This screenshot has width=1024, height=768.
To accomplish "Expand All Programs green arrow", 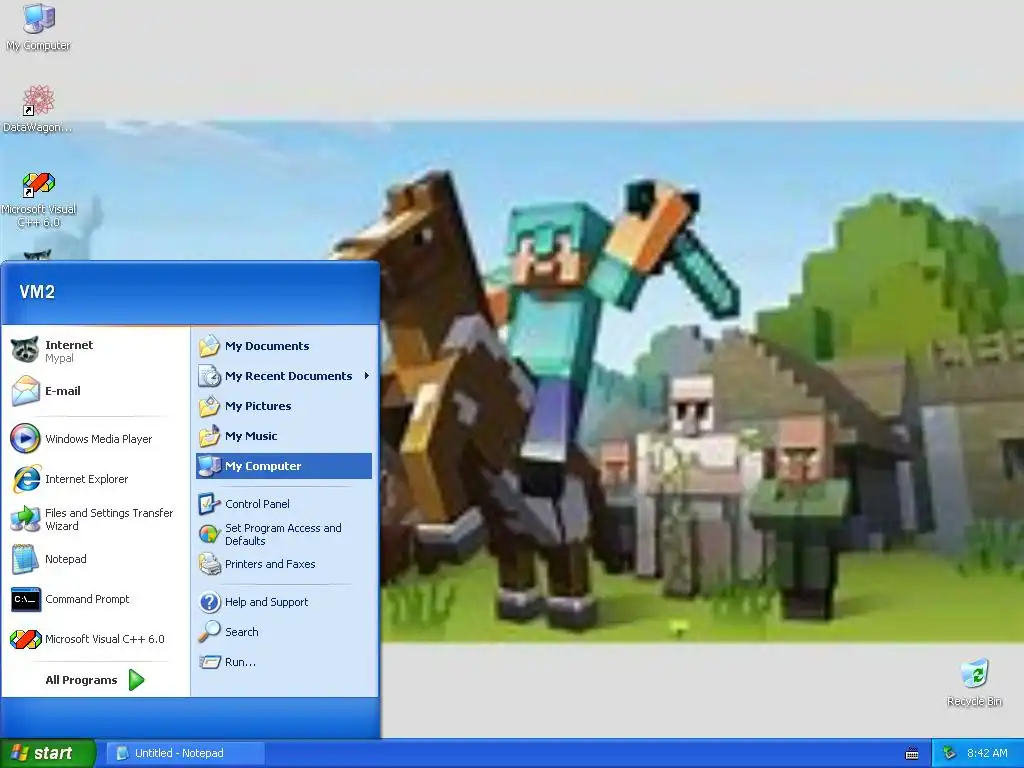I will [x=136, y=680].
